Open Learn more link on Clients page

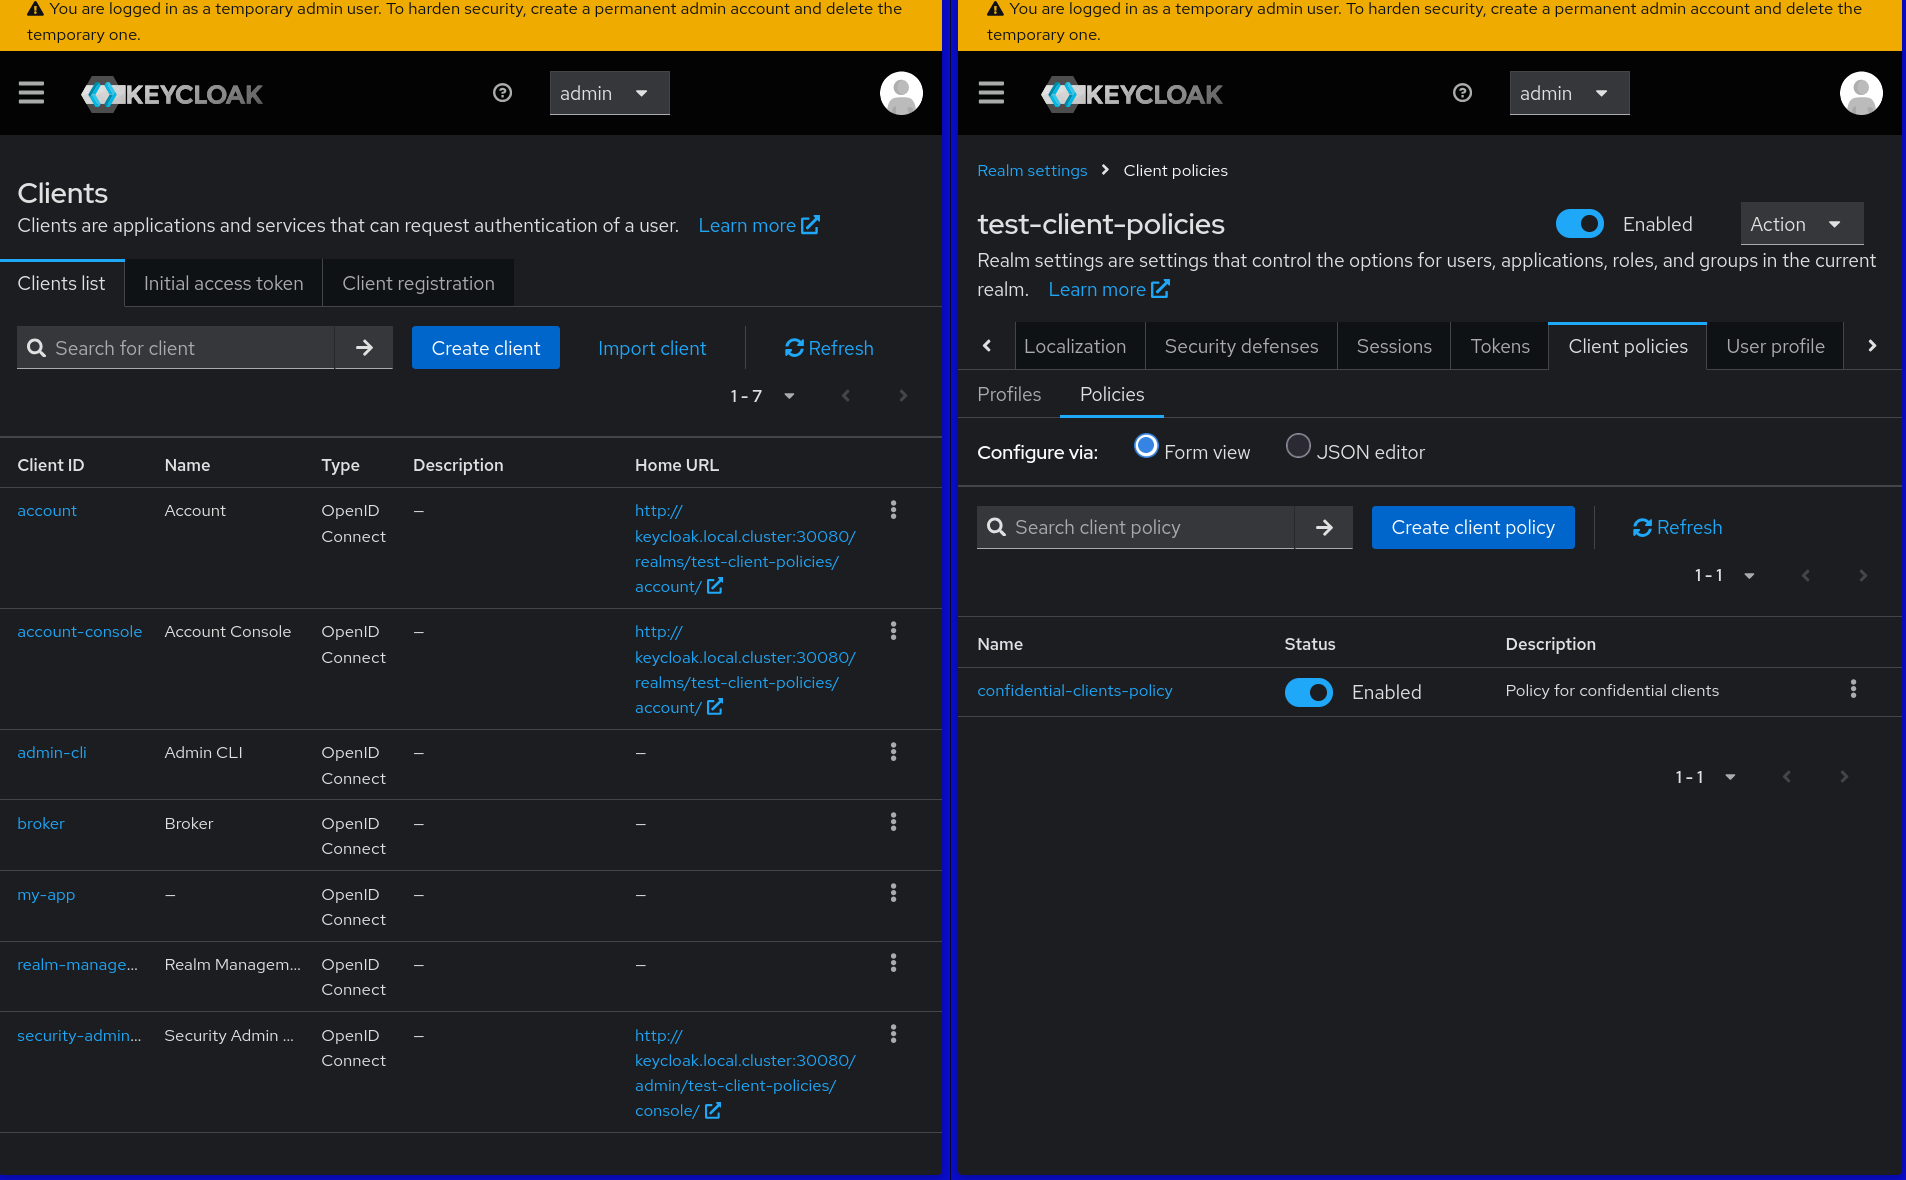(x=759, y=225)
